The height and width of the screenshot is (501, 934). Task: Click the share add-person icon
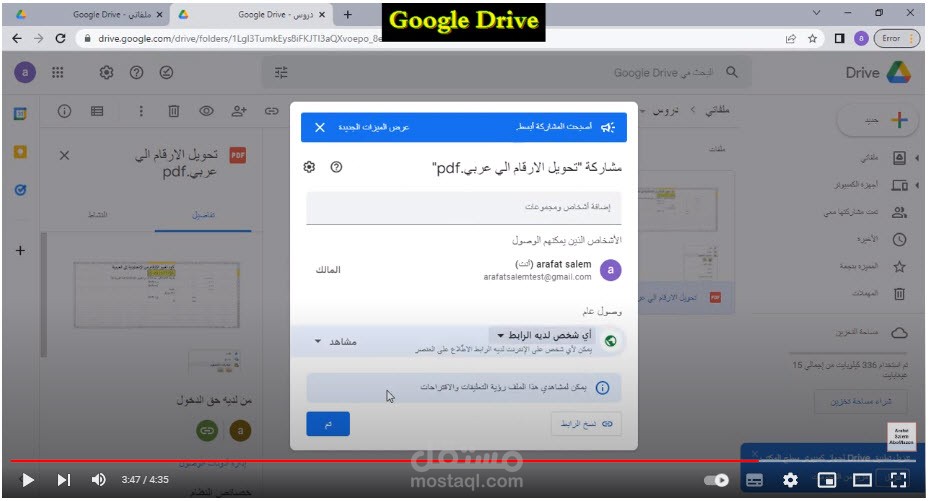point(239,111)
